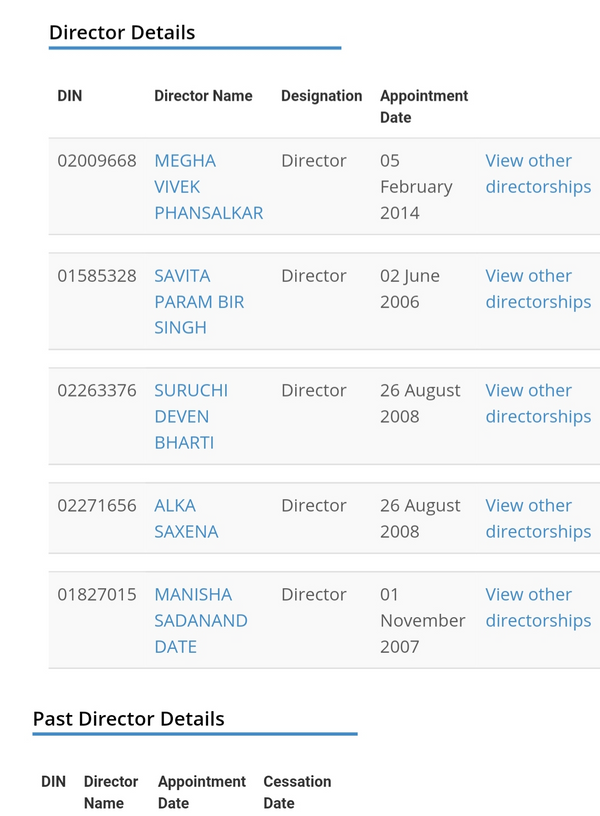
Task: View other directorships for Suruchi Bharti
Action: click(x=538, y=403)
